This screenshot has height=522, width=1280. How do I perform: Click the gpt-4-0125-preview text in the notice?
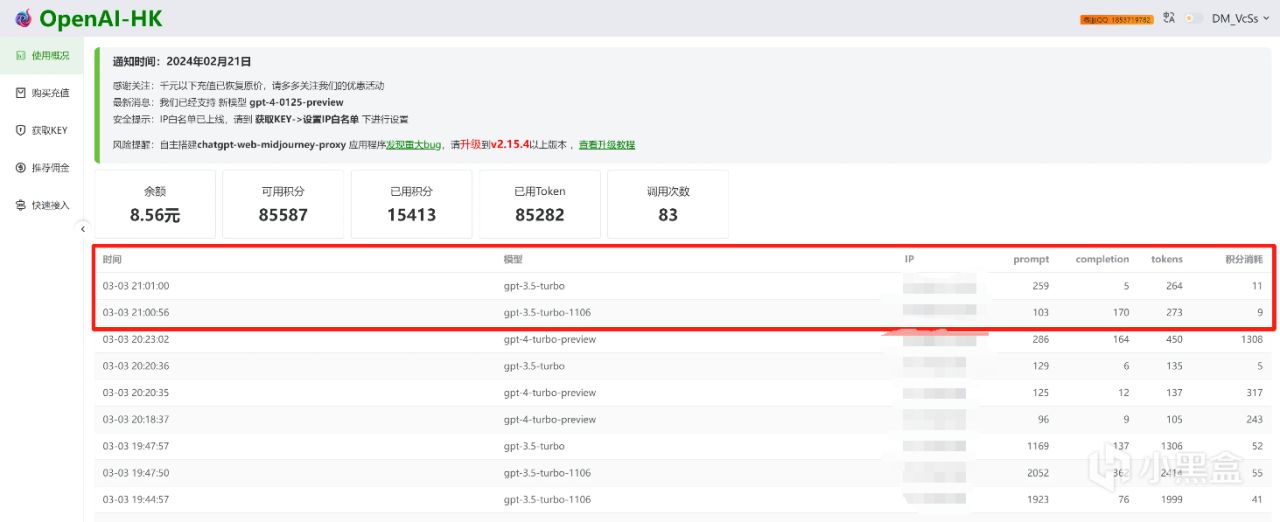click(296, 102)
